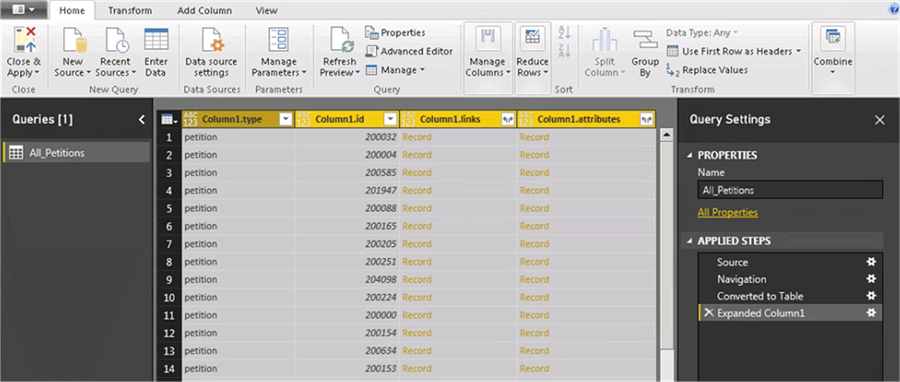Click the Close & Apply icon
The height and width of the screenshot is (382, 900).
pos(24,39)
